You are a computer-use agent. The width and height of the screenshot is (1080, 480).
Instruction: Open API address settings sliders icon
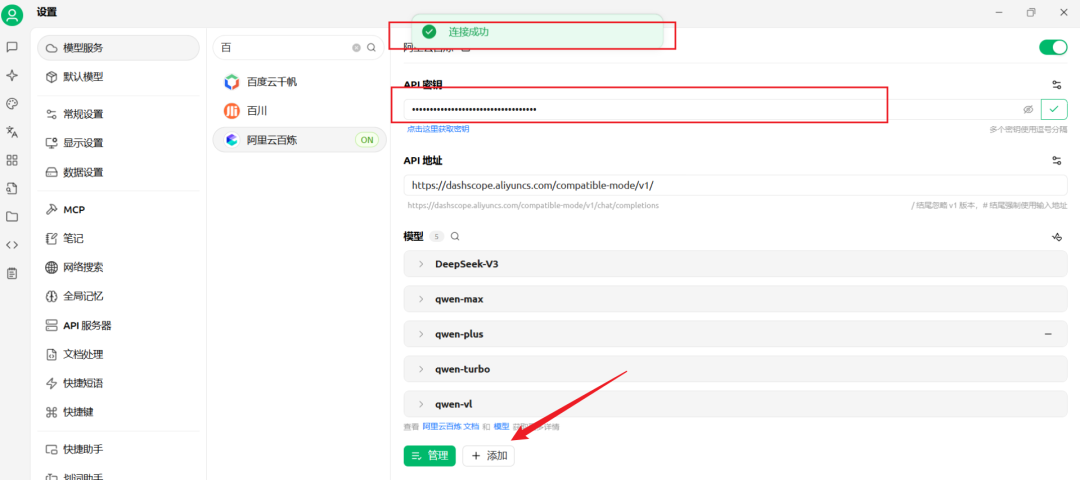pos(1057,160)
